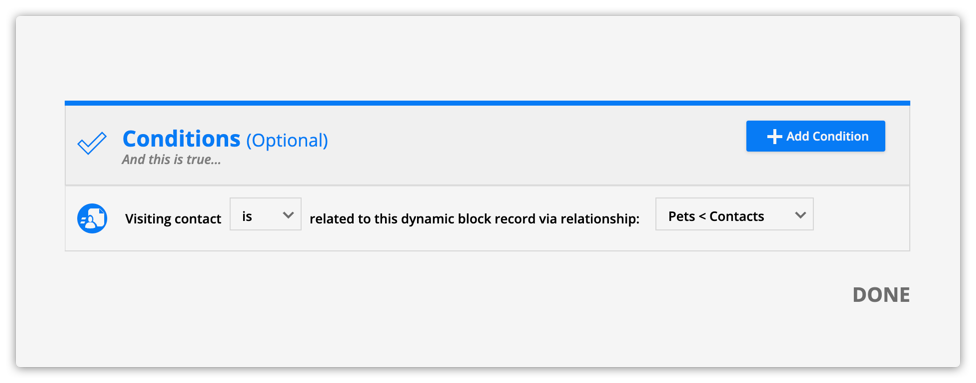Open the Pets < Contacts relationship dropdown
The height and width of the screenshot is (383, 976).
pyautogui.click(x=734, y=214)
